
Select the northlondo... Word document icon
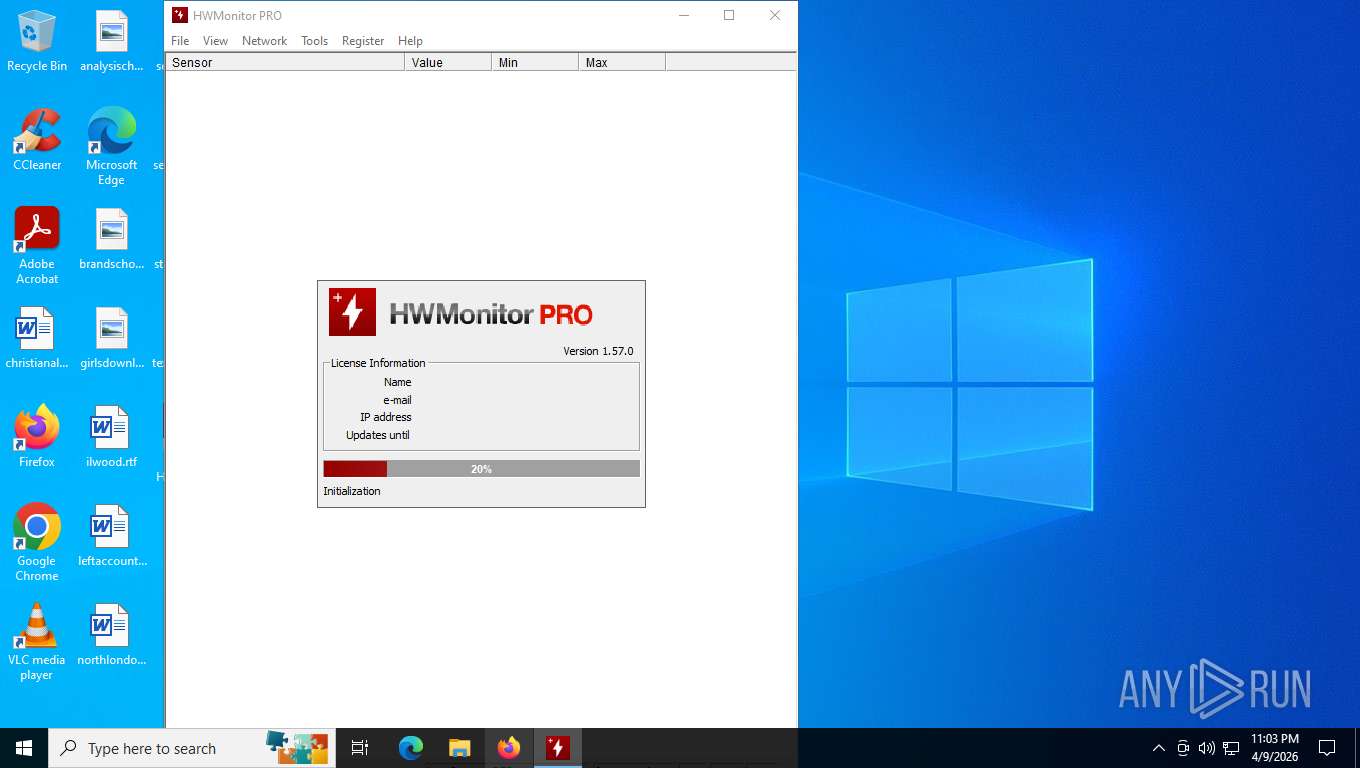111,635
